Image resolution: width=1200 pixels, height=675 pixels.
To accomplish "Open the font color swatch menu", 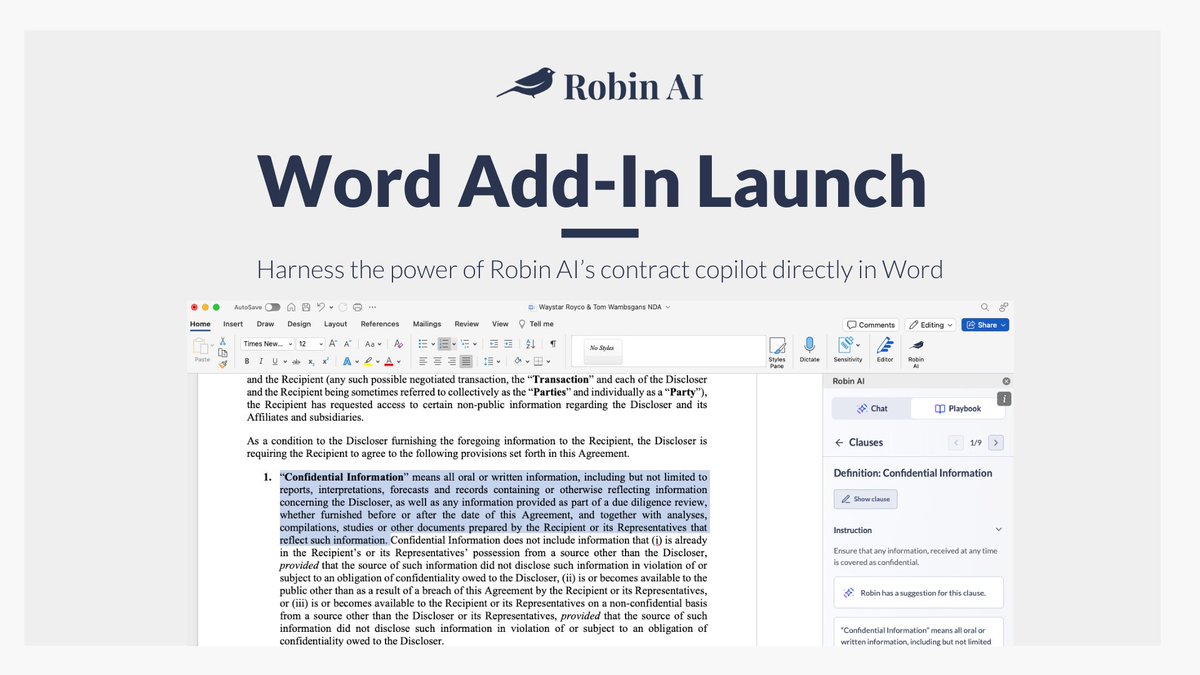I will point(388,360).
